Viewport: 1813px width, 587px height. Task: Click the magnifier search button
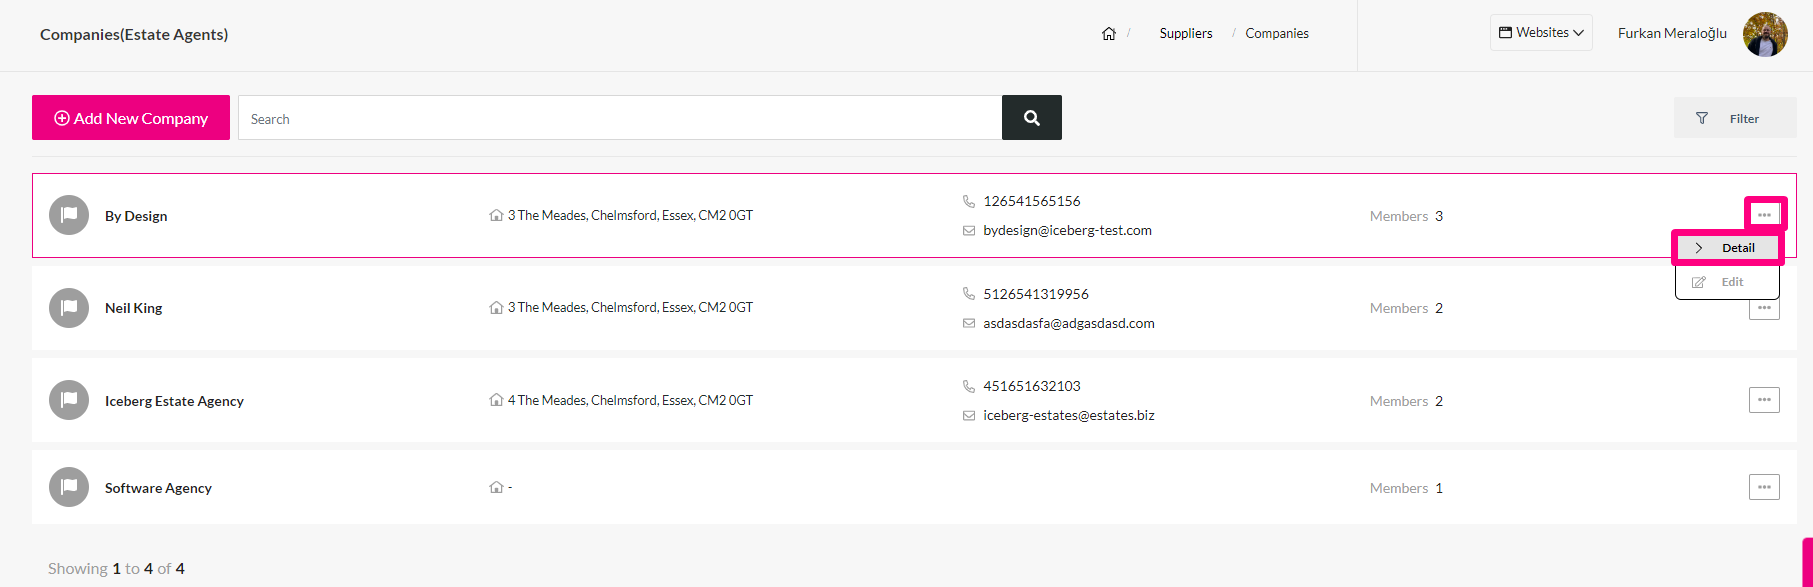click(x=1032, y=118)
